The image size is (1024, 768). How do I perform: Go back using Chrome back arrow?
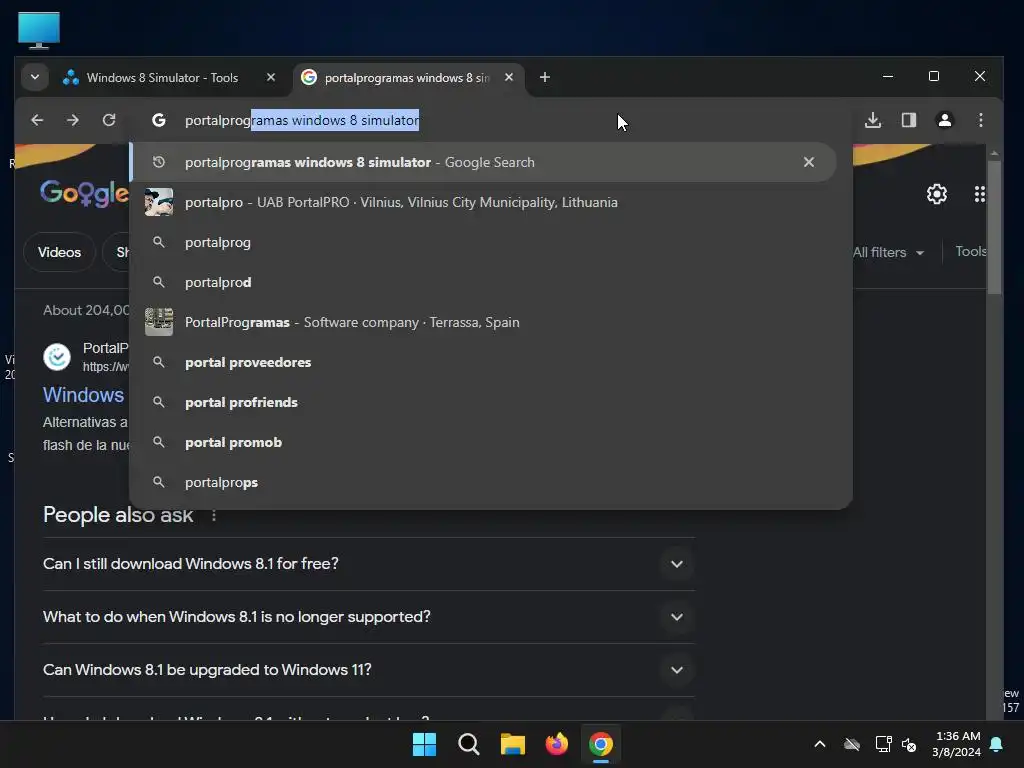37,120
